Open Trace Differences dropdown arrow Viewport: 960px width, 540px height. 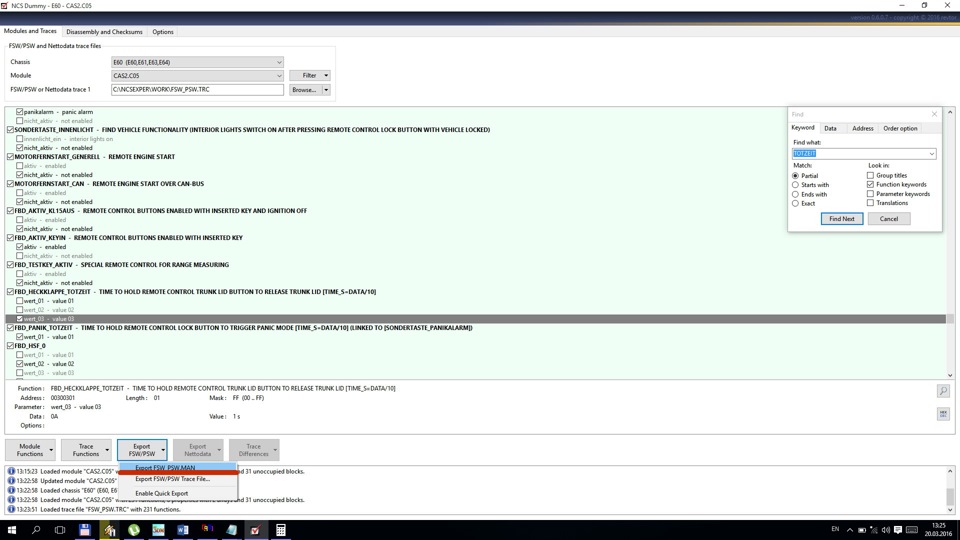[x=275, y=450]
